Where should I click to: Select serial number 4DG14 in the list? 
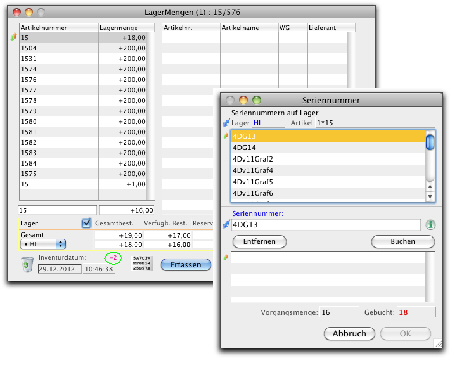click(328, 147)
